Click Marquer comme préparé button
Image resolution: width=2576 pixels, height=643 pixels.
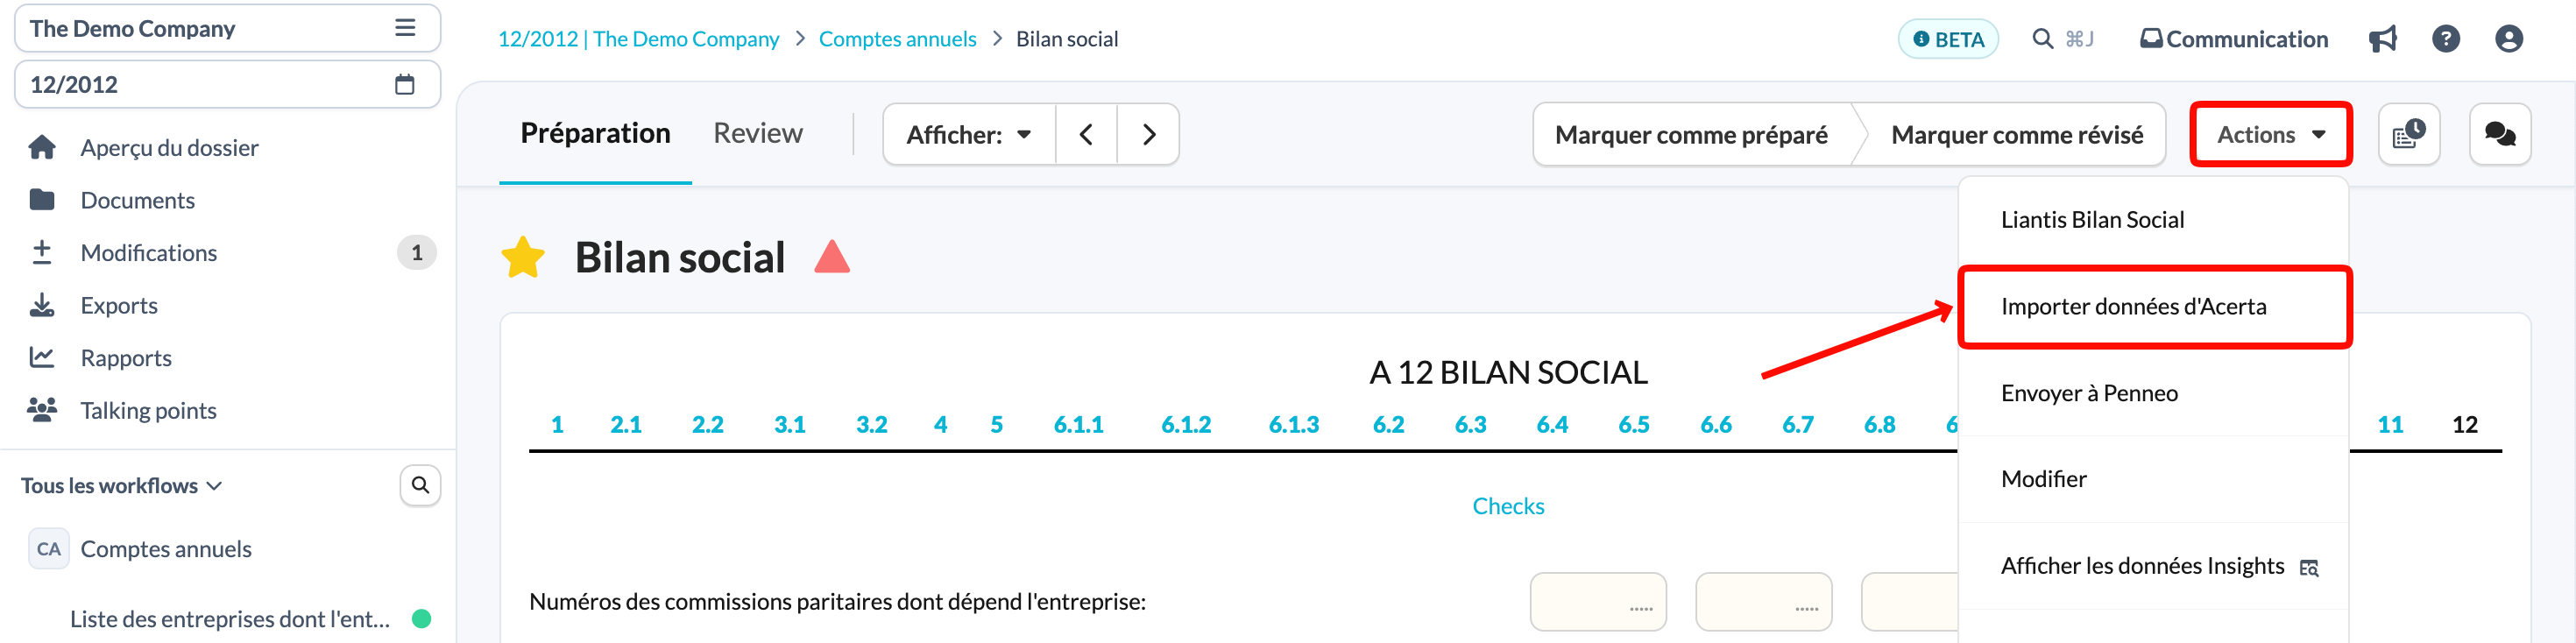tap(1690, 134)
